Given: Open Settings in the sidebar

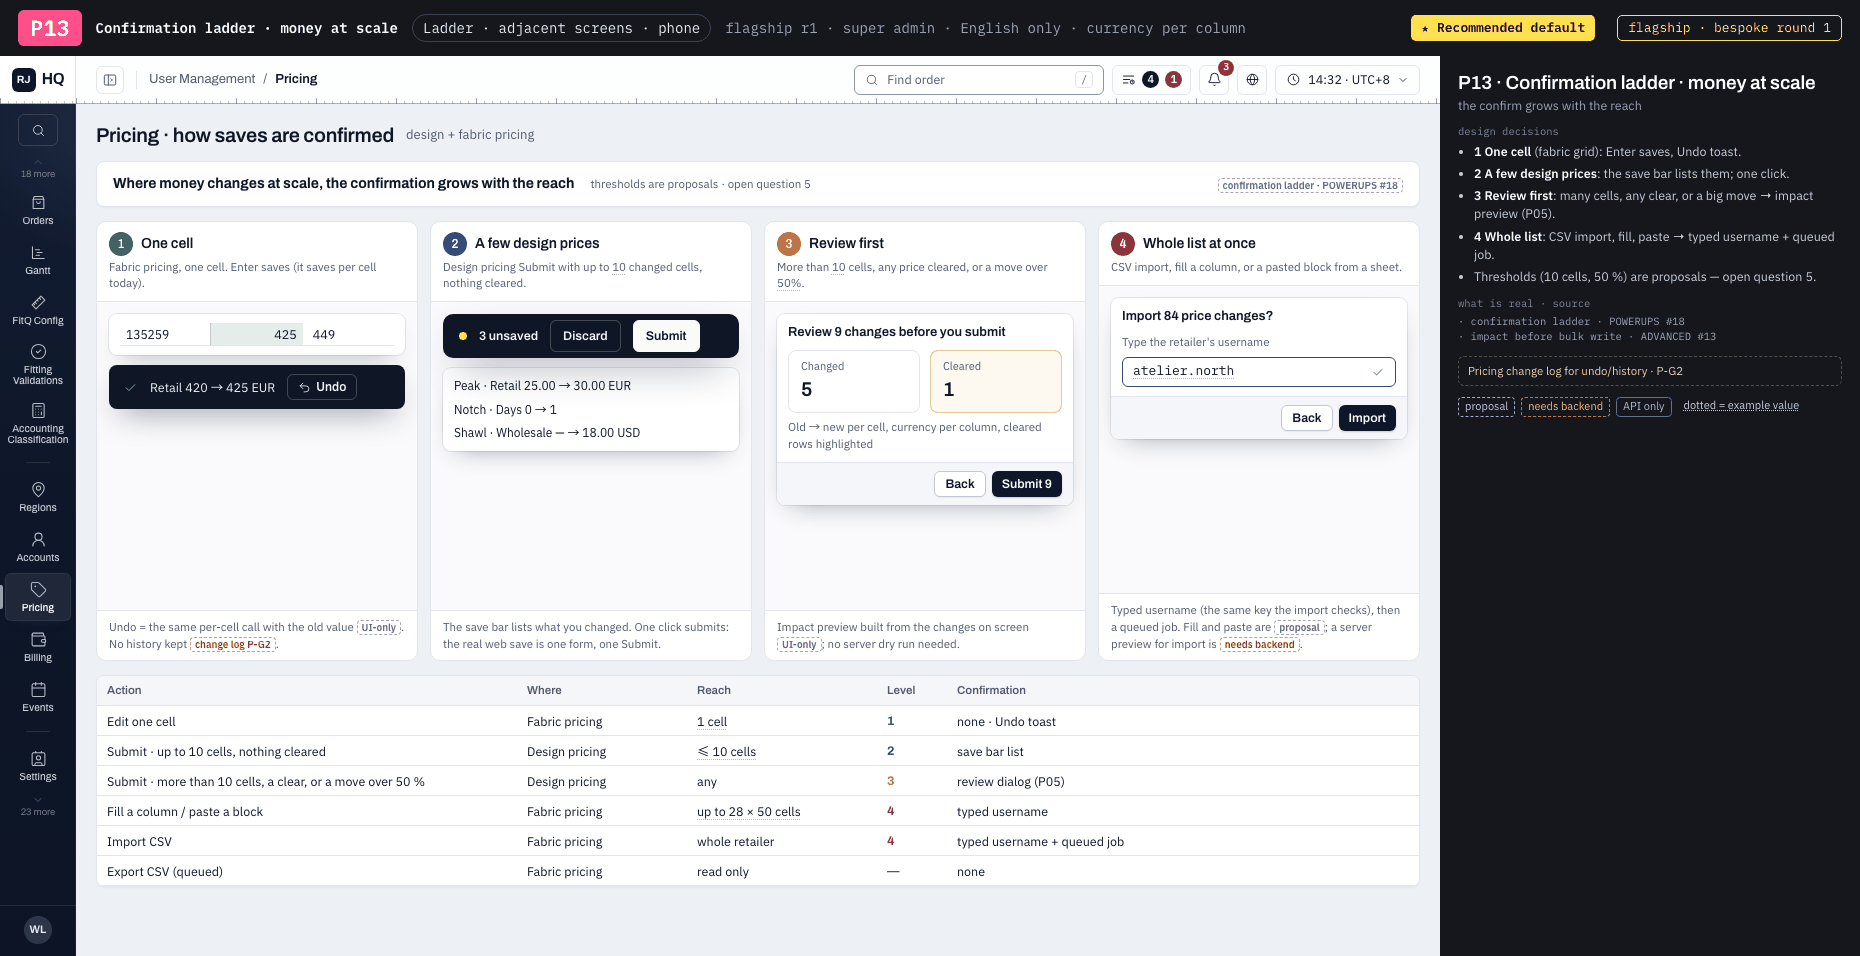Looking at the screenshot, I should (x=38, y=766).
